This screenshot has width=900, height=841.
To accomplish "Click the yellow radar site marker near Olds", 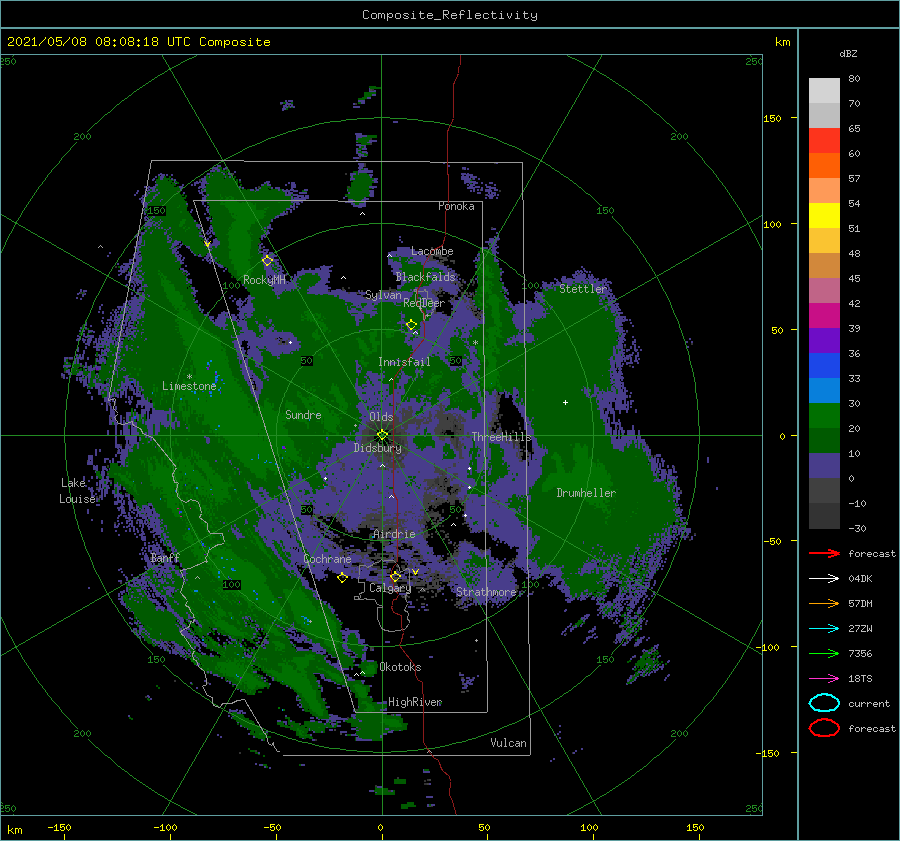I will click(382, 435).
